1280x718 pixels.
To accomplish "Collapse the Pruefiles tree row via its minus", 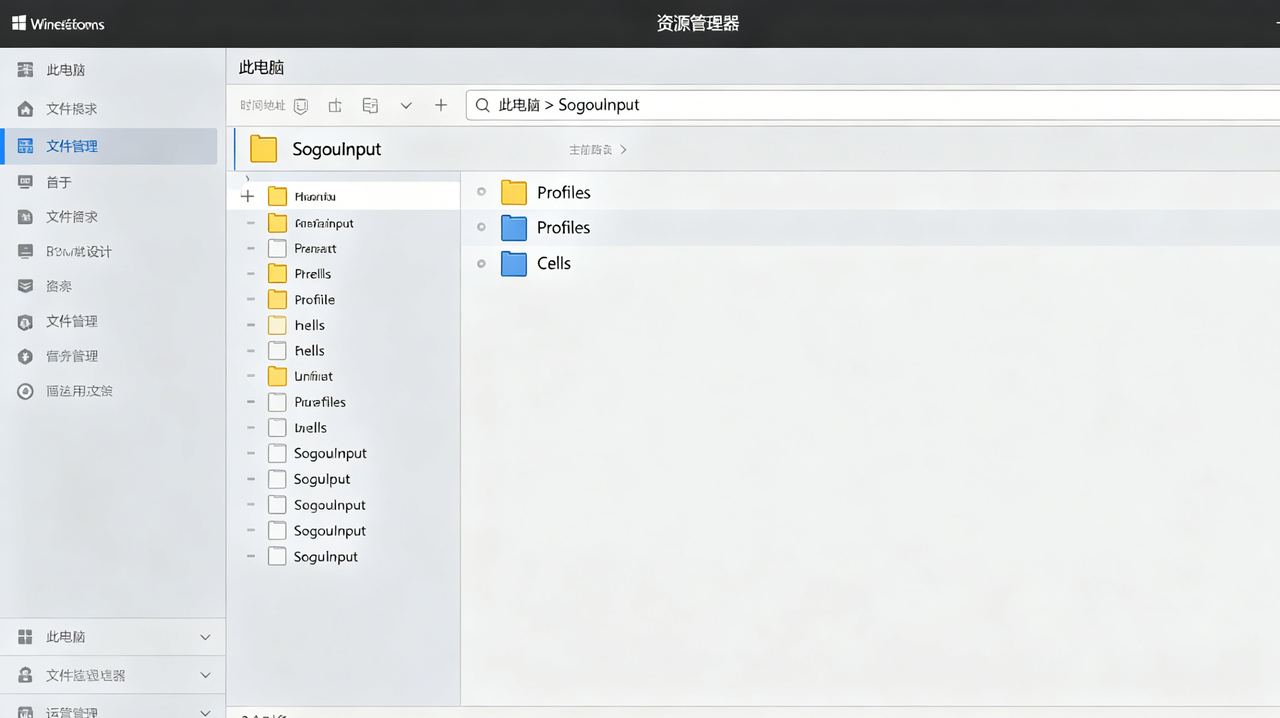I will pos(250,402).
